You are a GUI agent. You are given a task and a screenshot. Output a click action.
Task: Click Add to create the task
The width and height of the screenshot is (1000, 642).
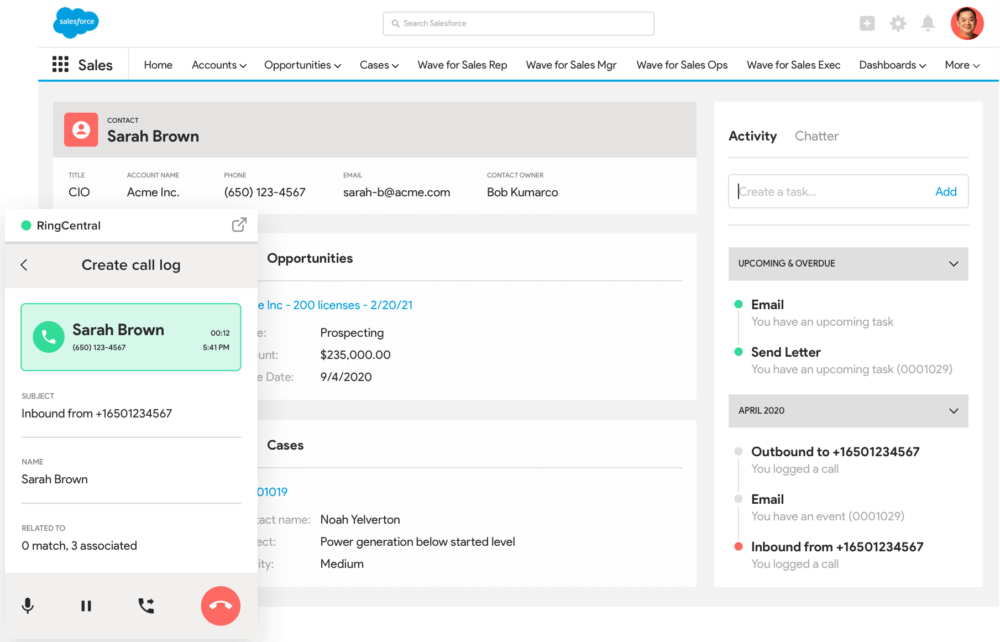tap(946, 191)
